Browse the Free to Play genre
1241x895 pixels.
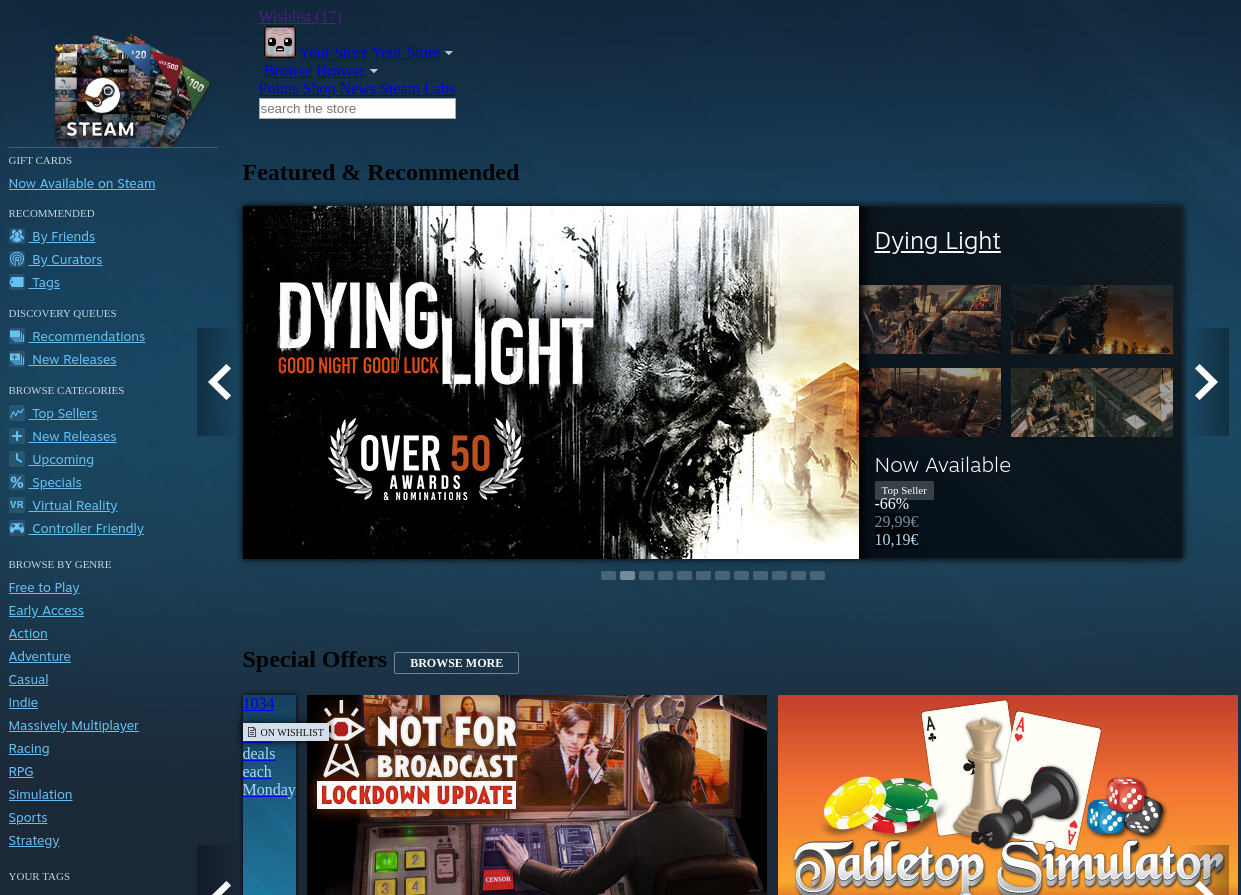pyautogui.click(x=44, y=587)
